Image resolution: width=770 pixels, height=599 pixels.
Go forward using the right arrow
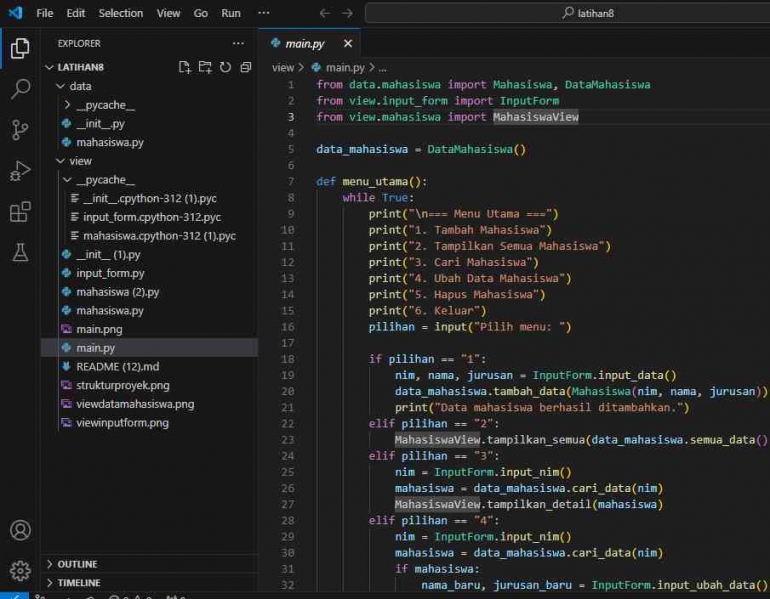coord(347,13)
